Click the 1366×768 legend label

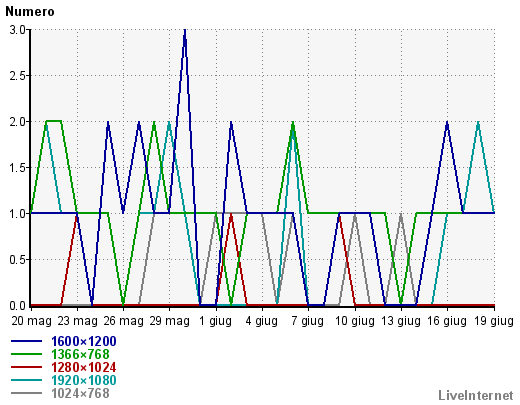point(80,354)
